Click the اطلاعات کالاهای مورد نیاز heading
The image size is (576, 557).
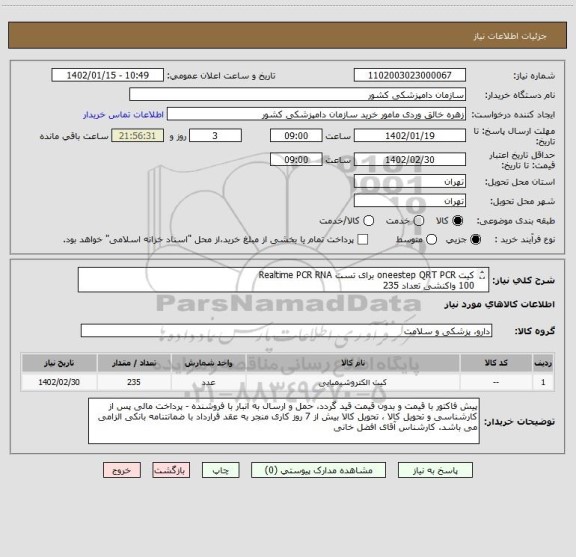click(500, 305)
